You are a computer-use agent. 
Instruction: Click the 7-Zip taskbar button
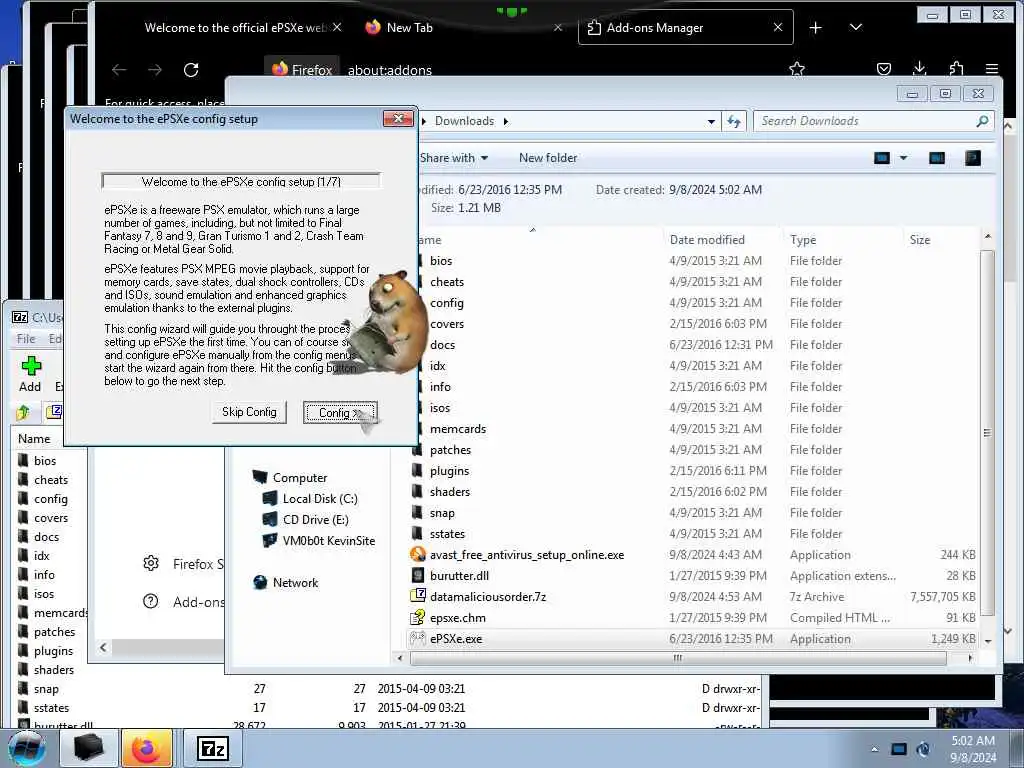[213, 748]
